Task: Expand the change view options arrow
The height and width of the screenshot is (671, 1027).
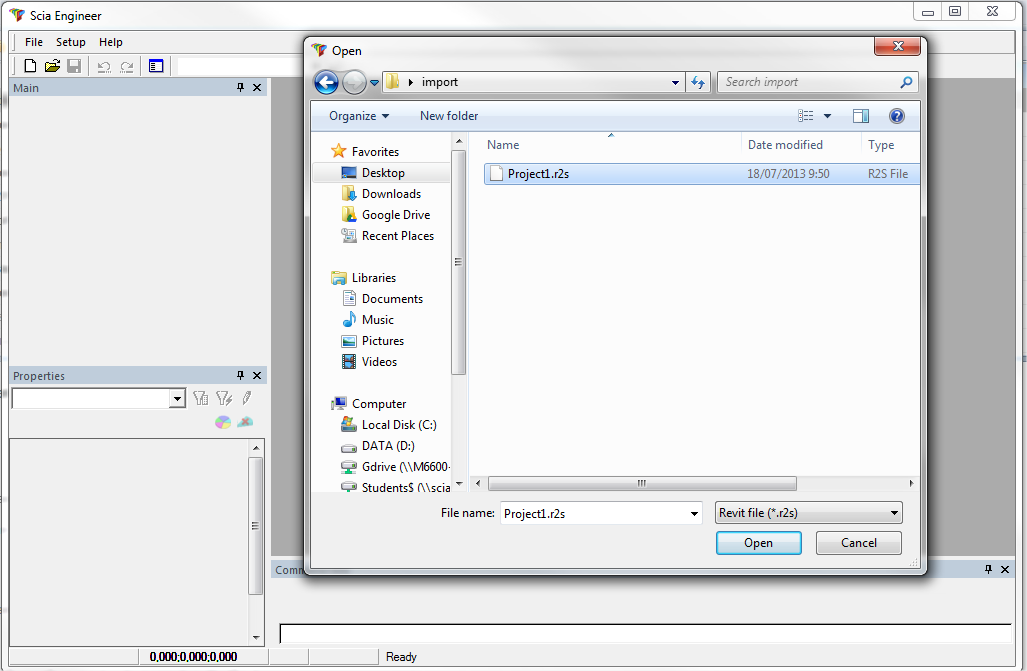Action: click(x=827, y=116)
